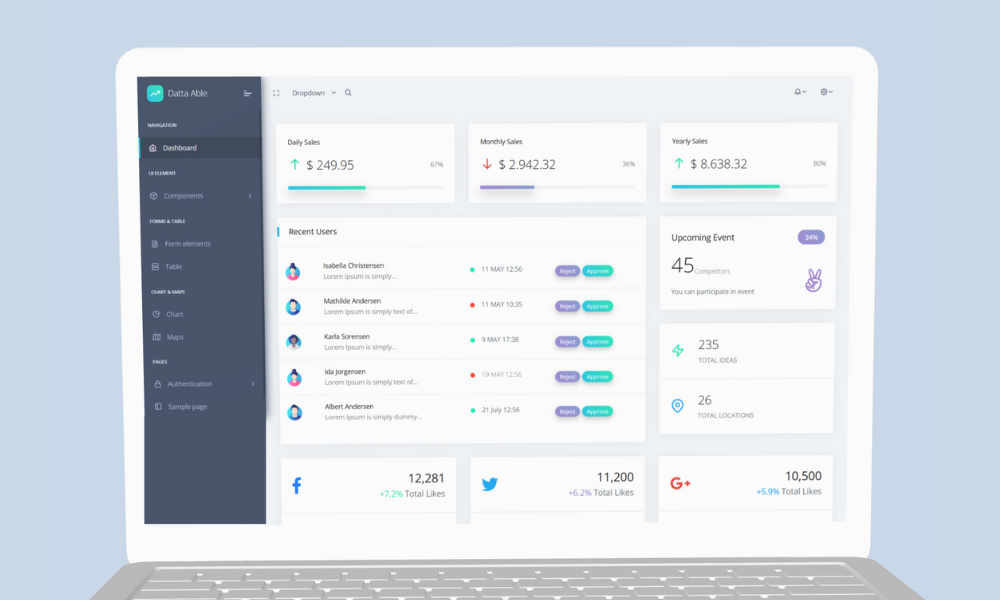Select Dashboard in the navigation
The width and height of the screenshot is (1000, 600).
[180, 148]
